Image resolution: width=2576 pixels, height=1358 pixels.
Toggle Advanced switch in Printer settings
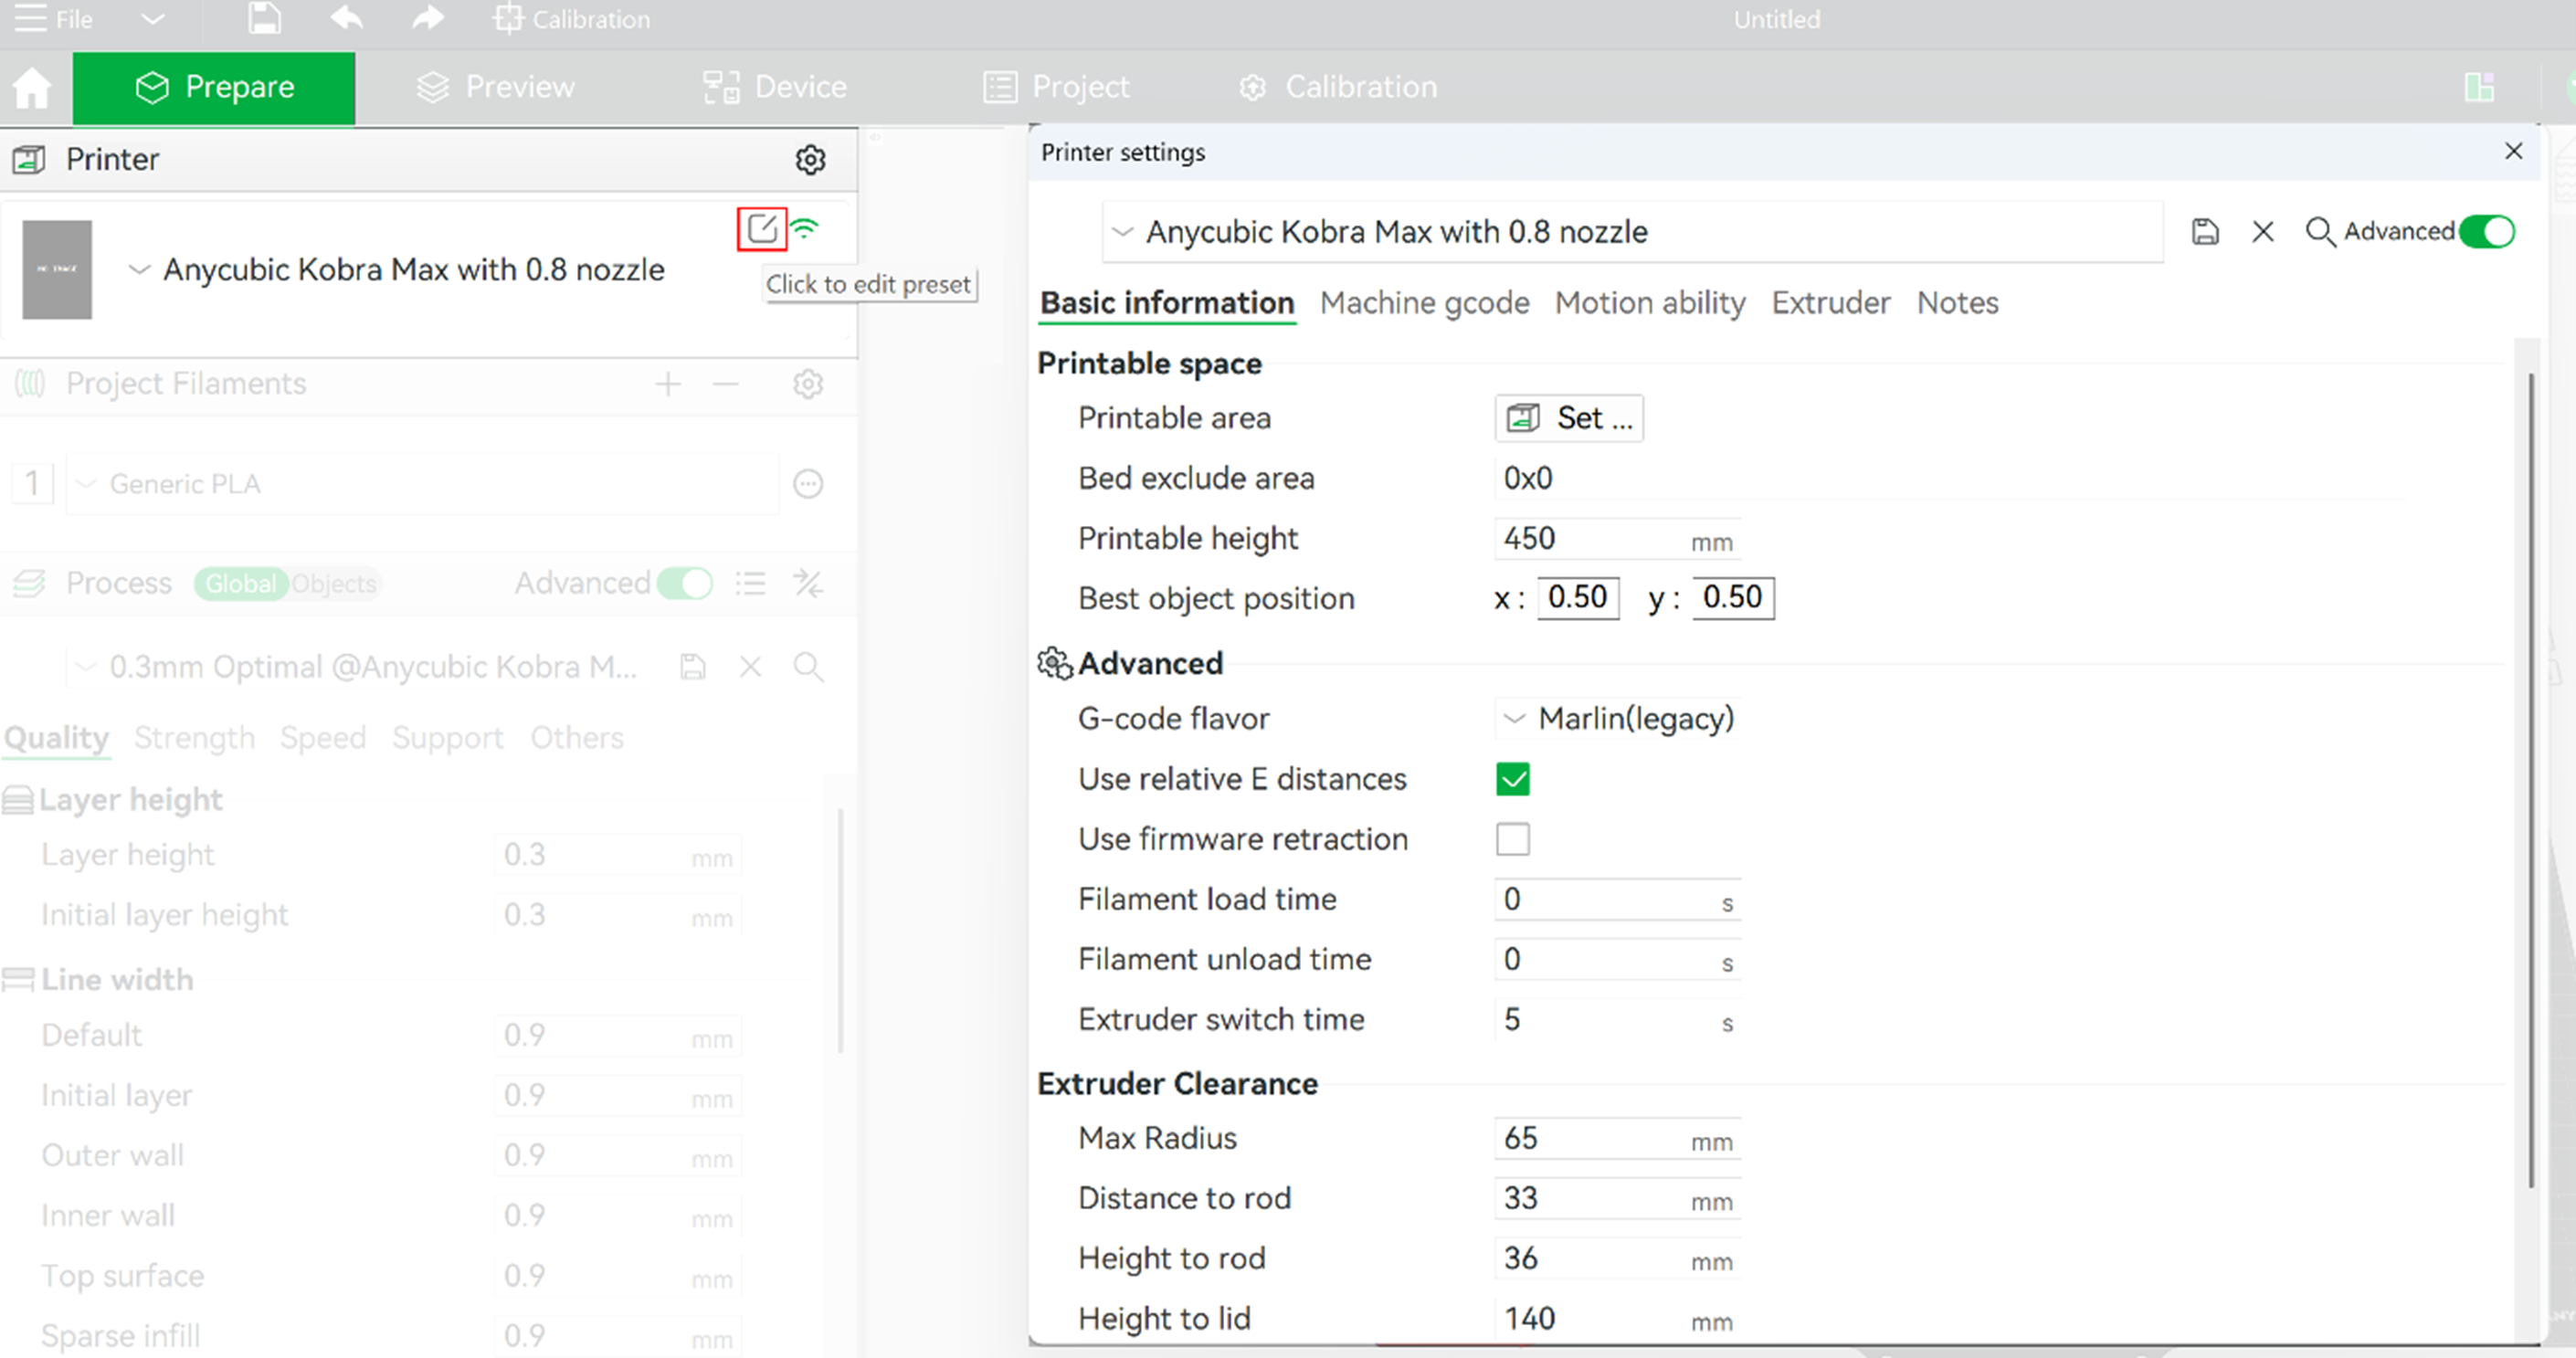click(x=2487, y=232)
